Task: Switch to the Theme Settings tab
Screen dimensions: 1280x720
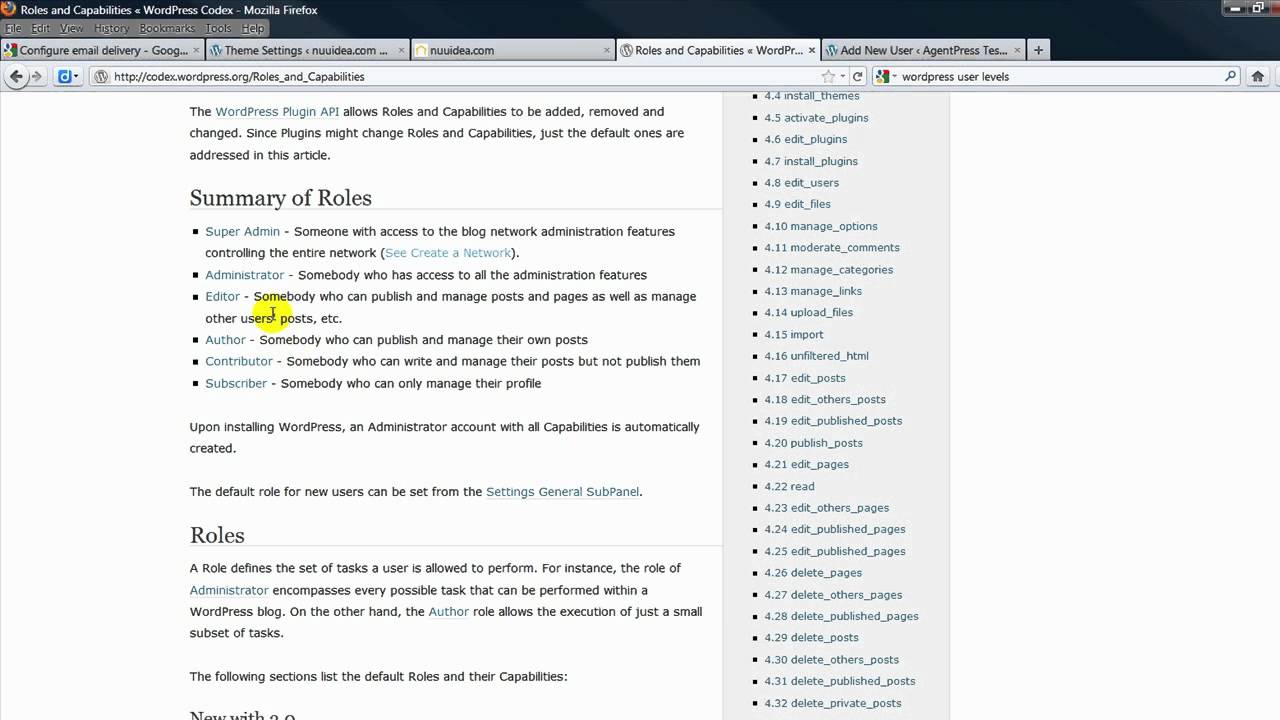Action: [306, 50]
